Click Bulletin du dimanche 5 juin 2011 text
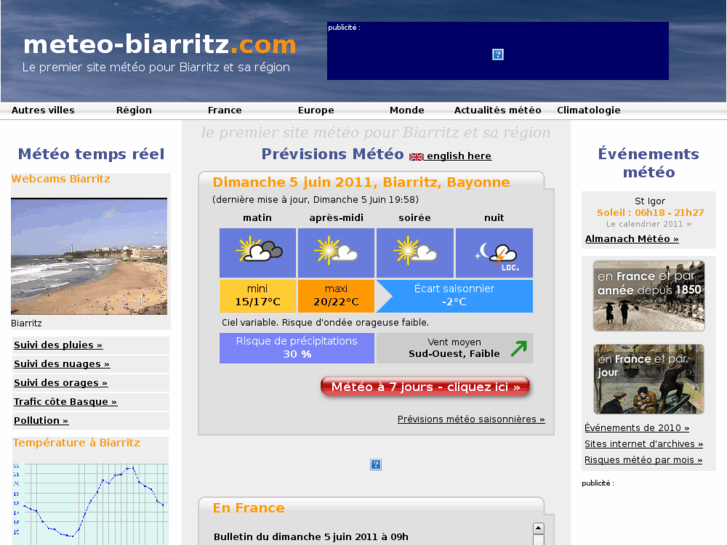 311,537
